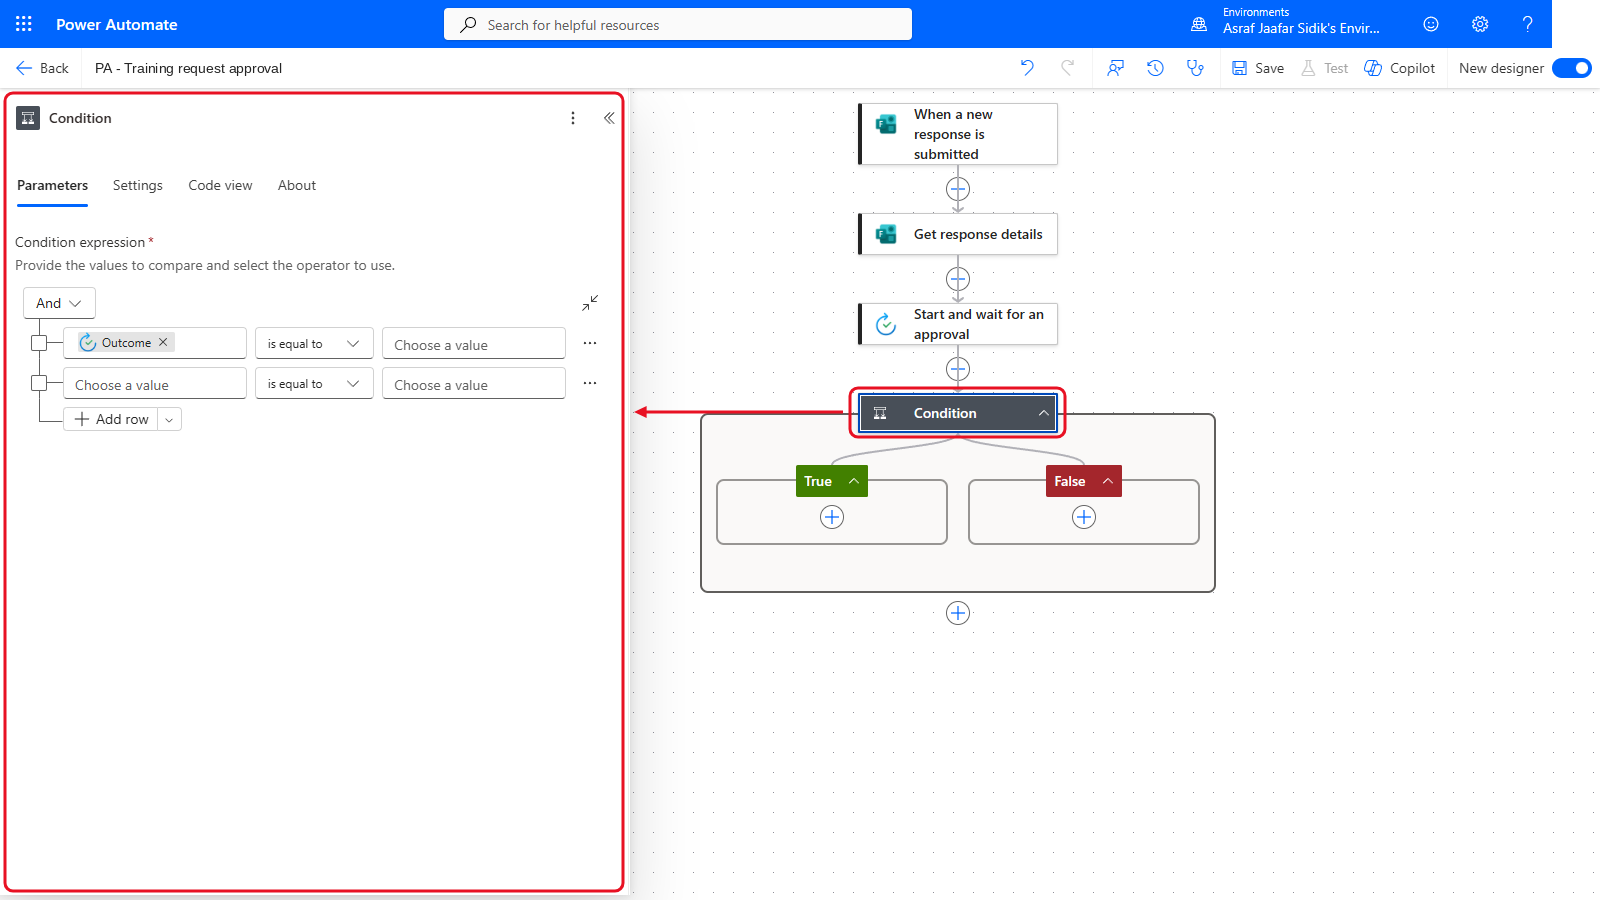This screenshot has width=1600, height=900.
Task: Open the Environments picker icon
Action: [1199, 24]
